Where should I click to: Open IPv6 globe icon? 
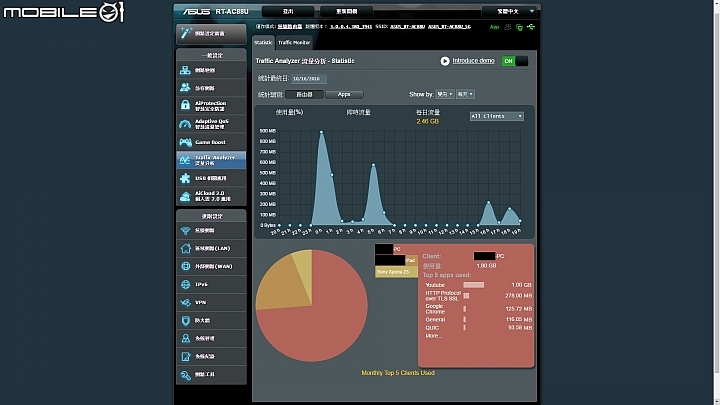pyautogui.click(x=186, y=285)
